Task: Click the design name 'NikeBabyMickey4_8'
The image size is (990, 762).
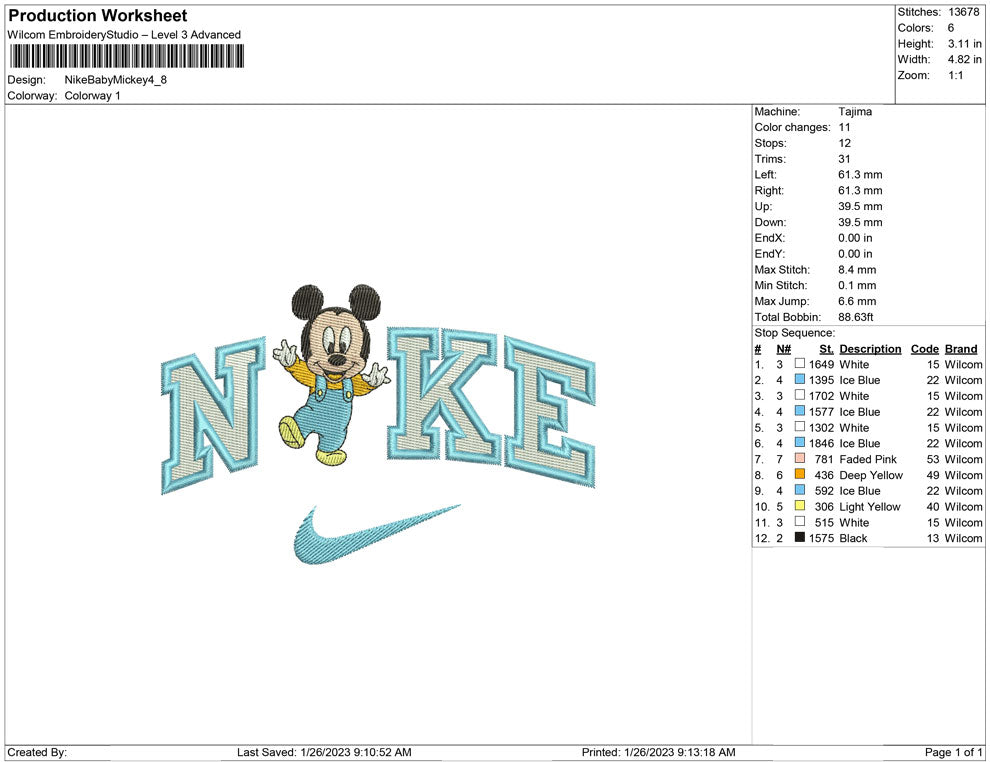Action: coord(116,80)
